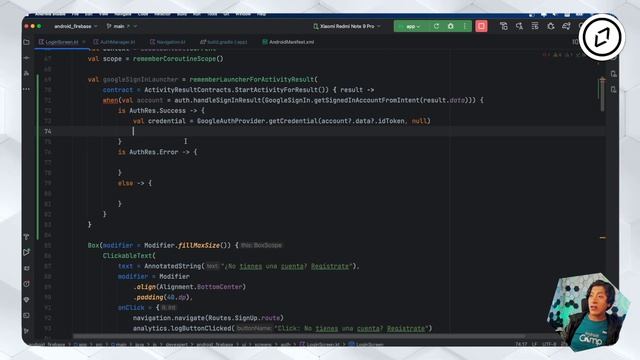Show more tool windows via three dots
This screenshot has height=360, width=640.
[x=27, y=89]
